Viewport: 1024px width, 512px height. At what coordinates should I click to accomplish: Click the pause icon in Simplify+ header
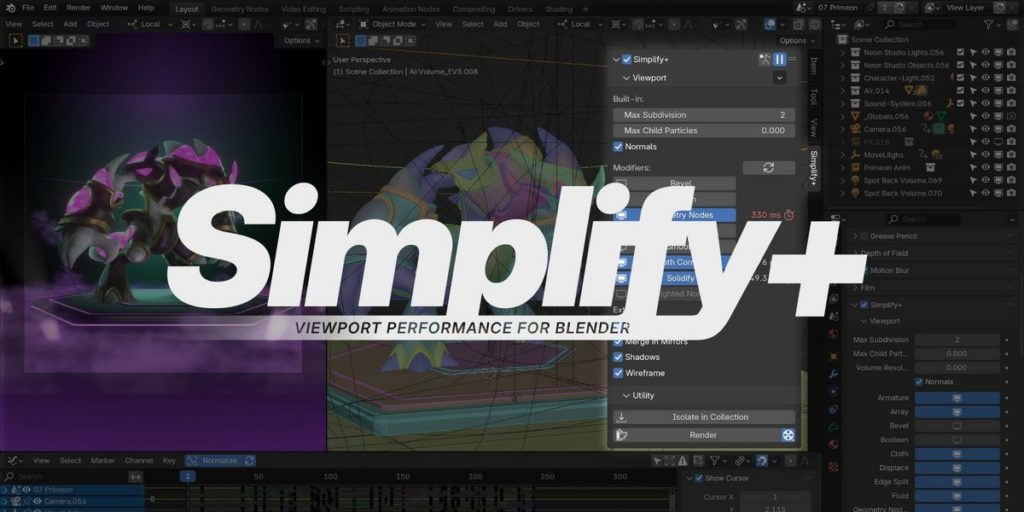(x=779, y=59)
